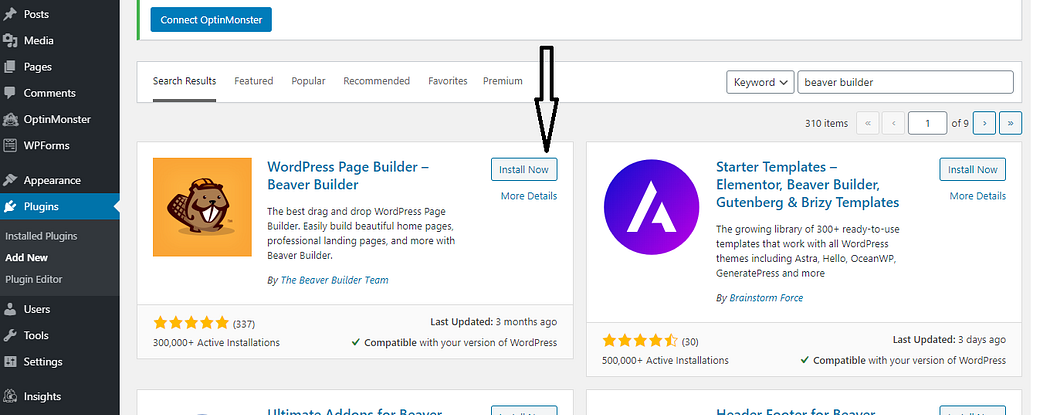Click the Posts pushpin icon in sidebar

(x=10, y=14)
